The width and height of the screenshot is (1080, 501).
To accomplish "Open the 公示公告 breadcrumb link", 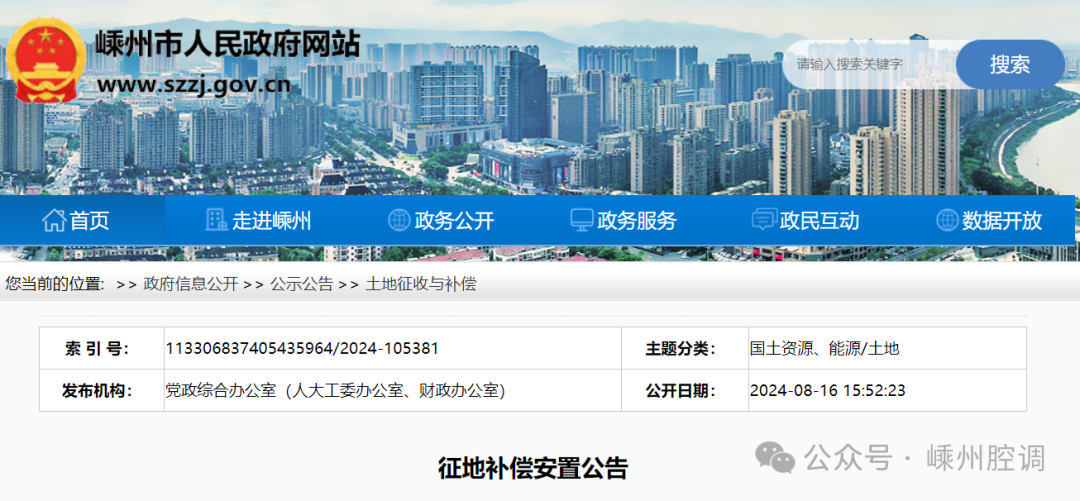I will (x=301, y=284).
